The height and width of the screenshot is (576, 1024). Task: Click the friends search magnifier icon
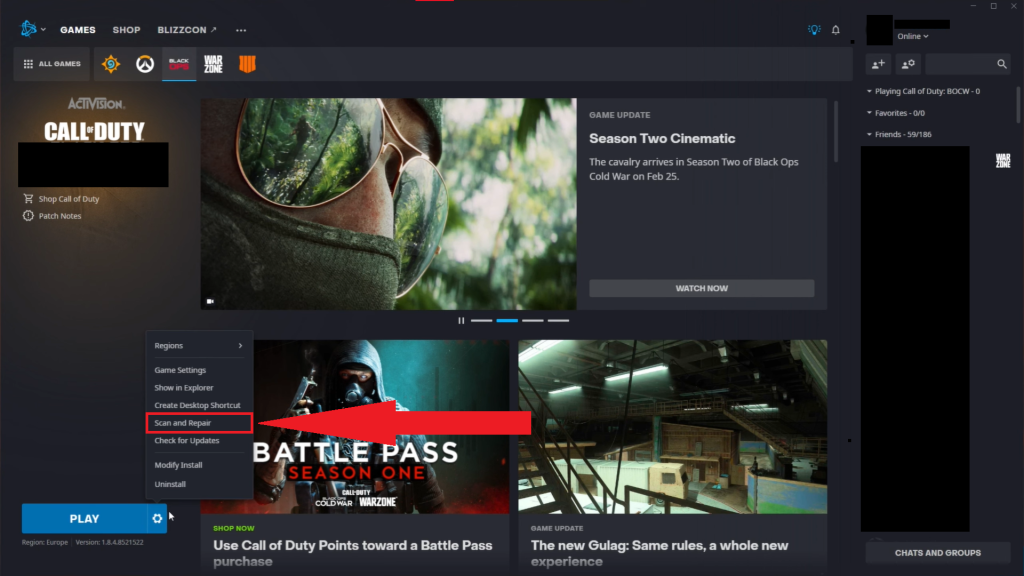(1002, 64)
